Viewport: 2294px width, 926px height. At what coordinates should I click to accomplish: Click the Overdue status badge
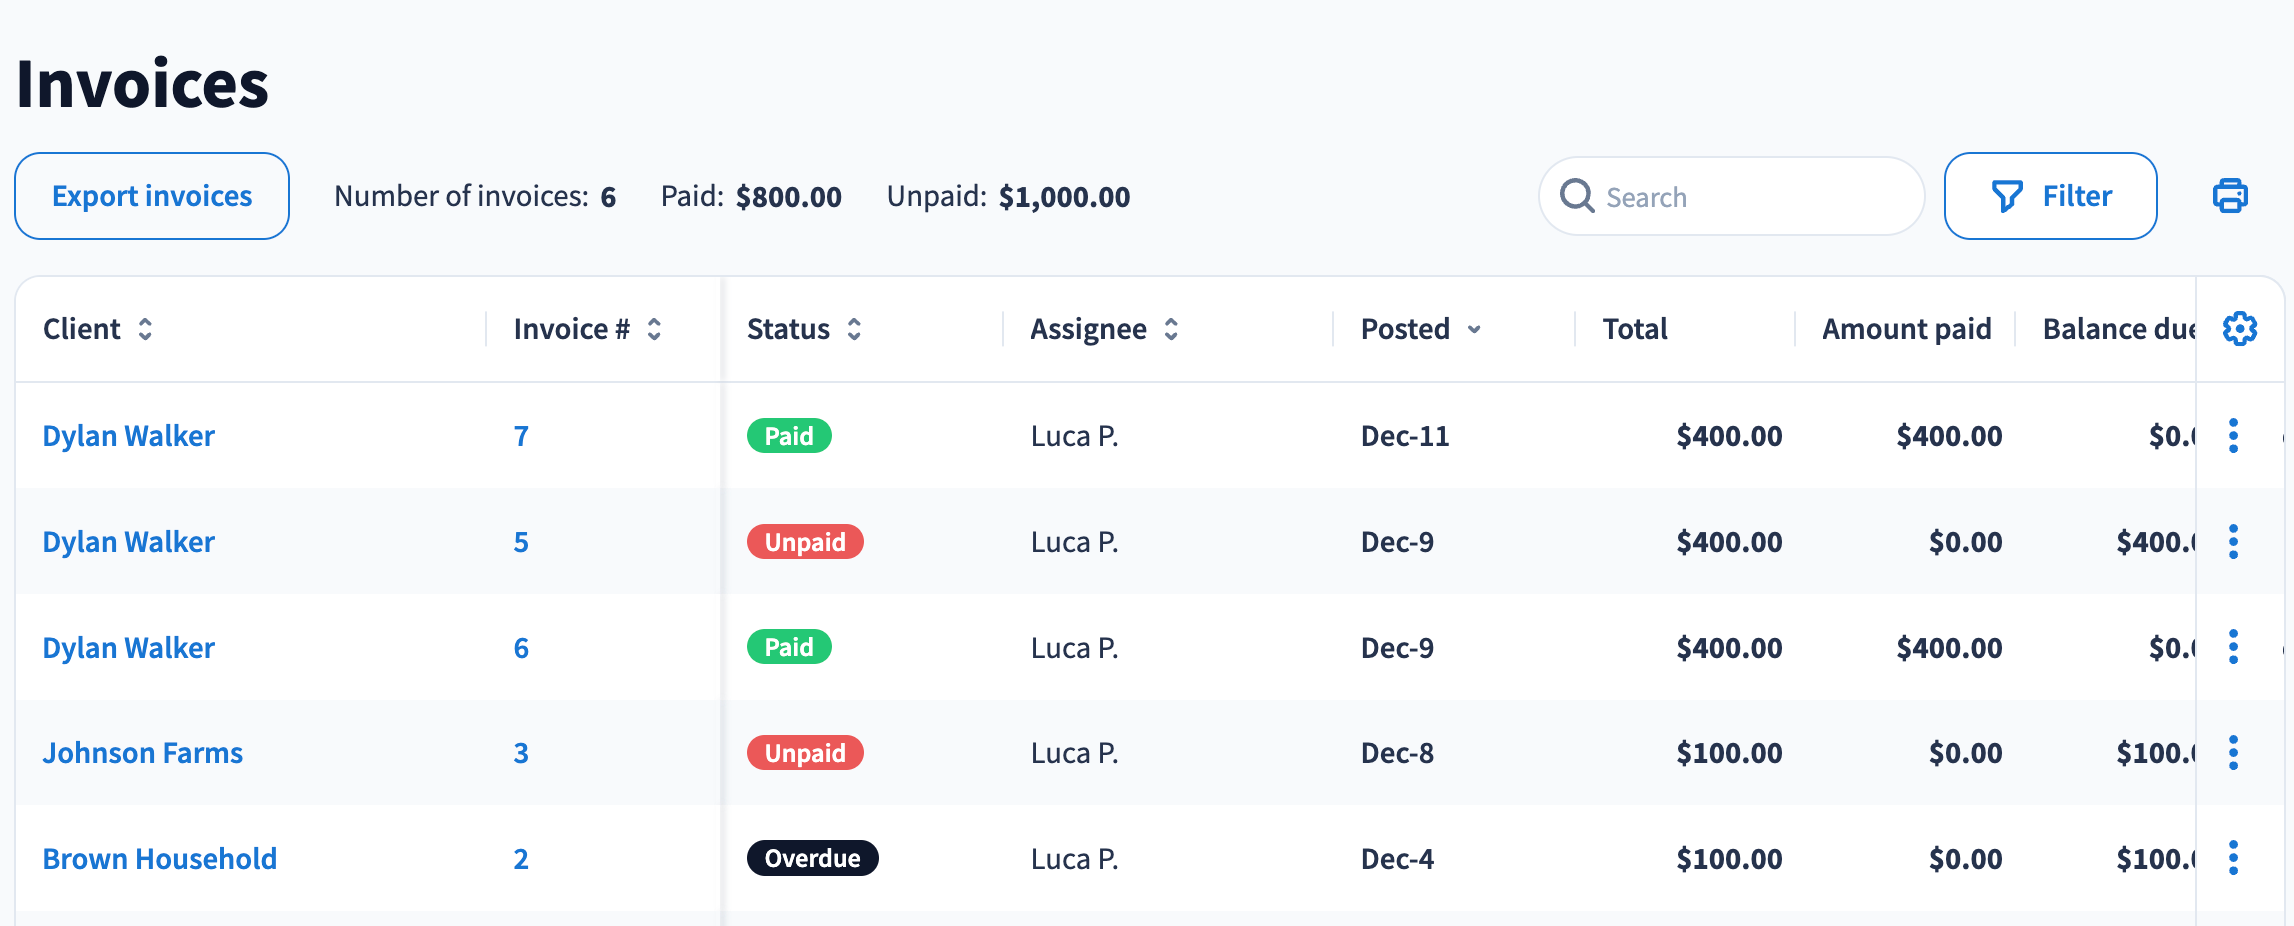812,858
